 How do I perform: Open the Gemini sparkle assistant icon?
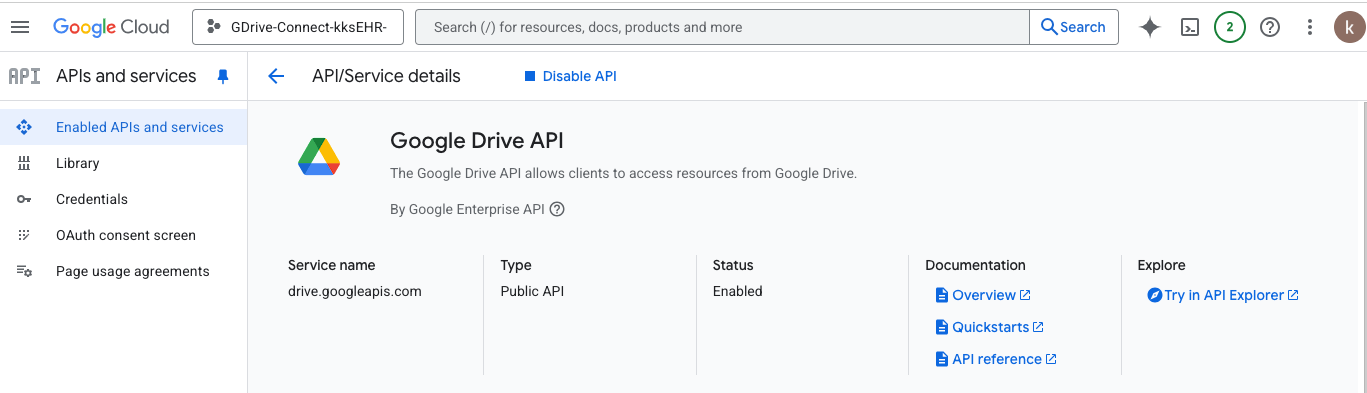pos(1150,27)
